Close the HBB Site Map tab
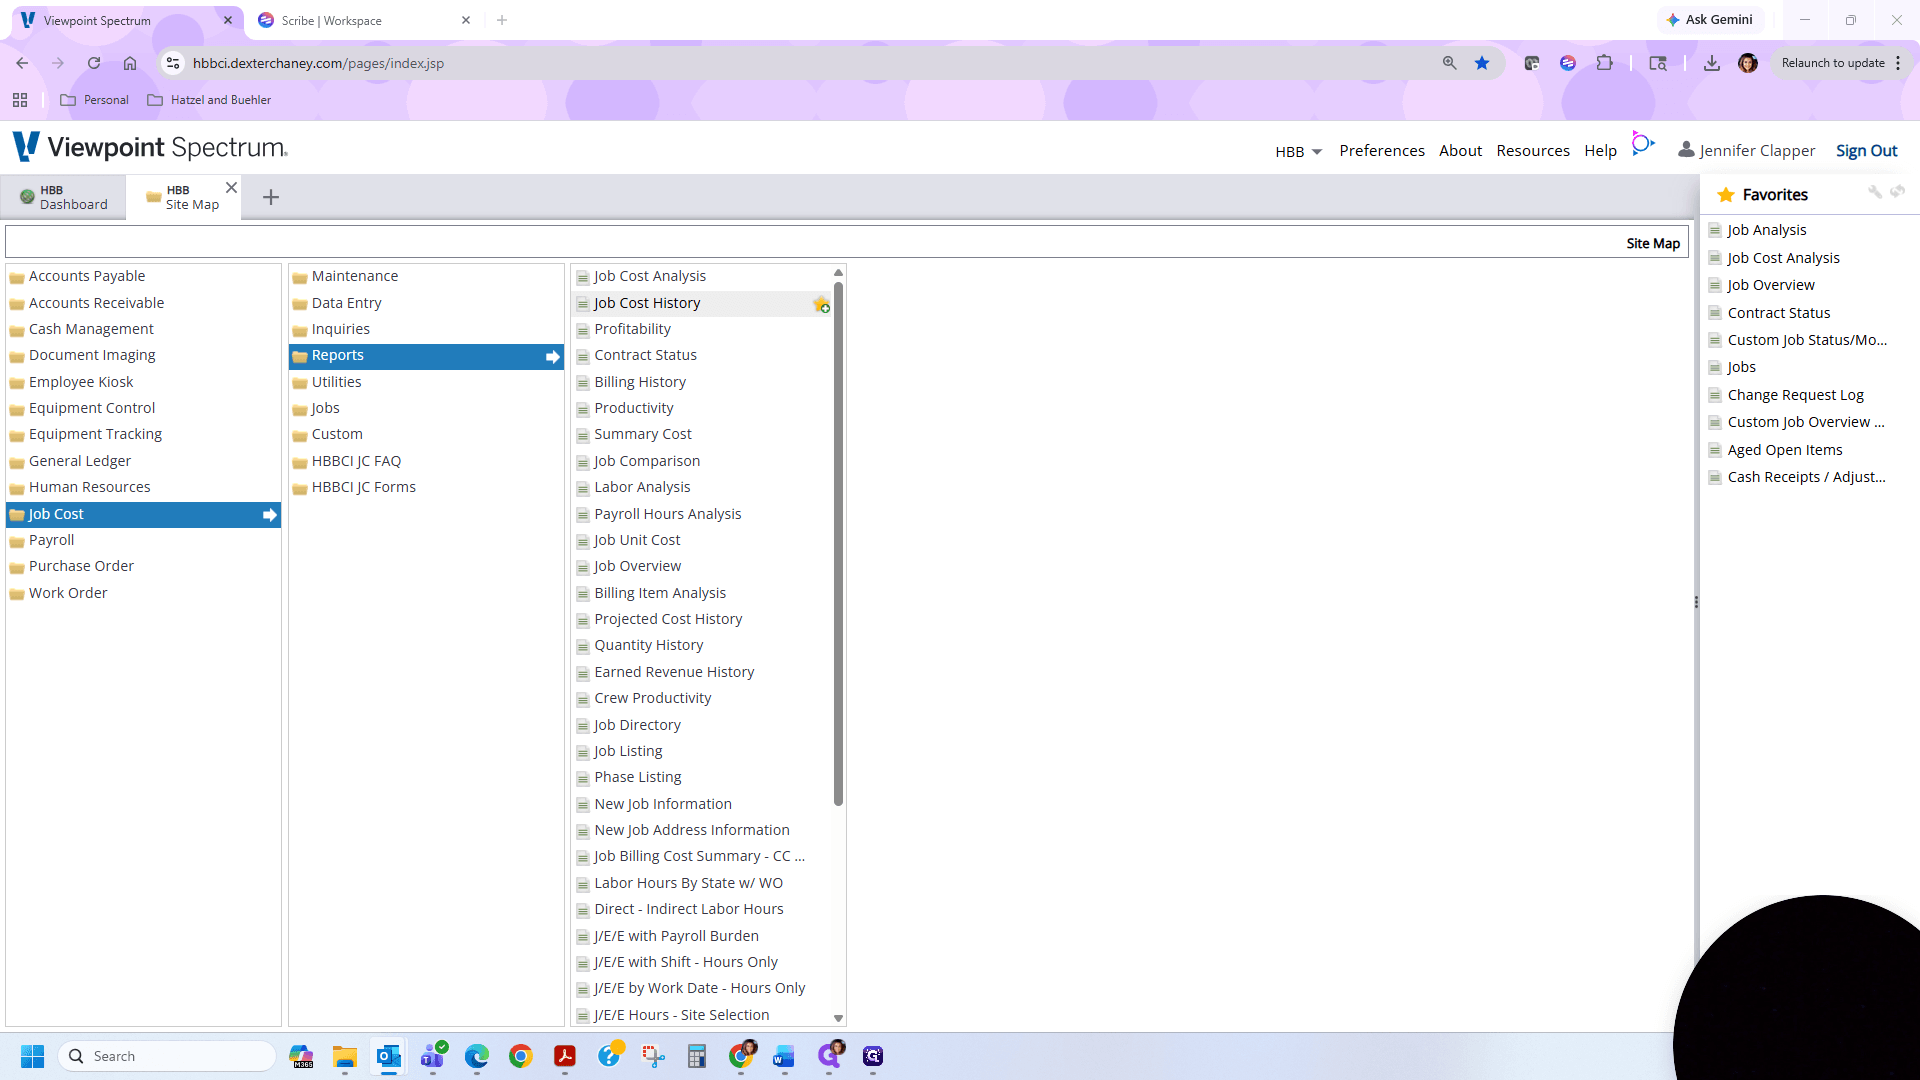The width and height of the screenshot is (1920, 1080). click(231, 188)
